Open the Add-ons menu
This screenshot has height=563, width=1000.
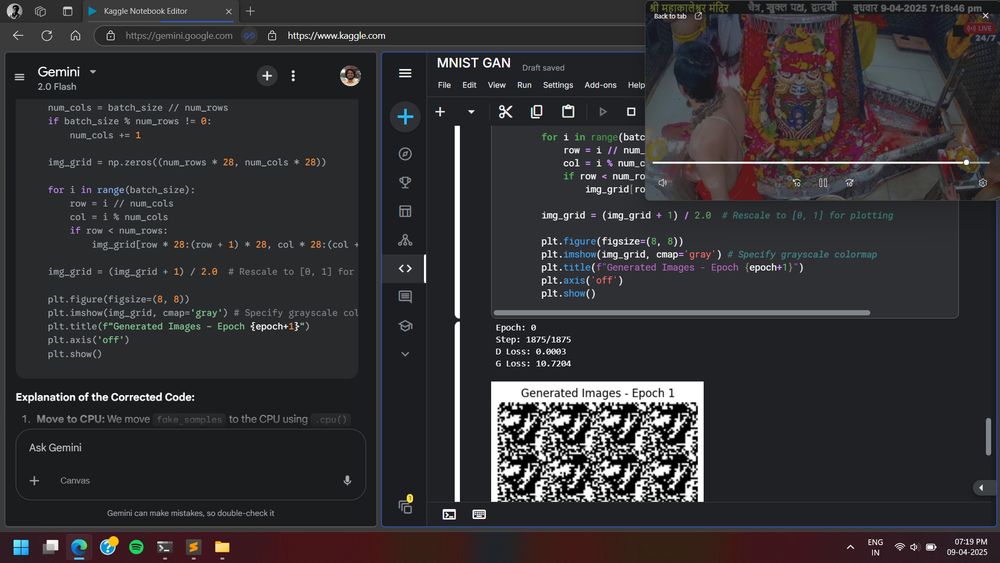tap(600, 85)
